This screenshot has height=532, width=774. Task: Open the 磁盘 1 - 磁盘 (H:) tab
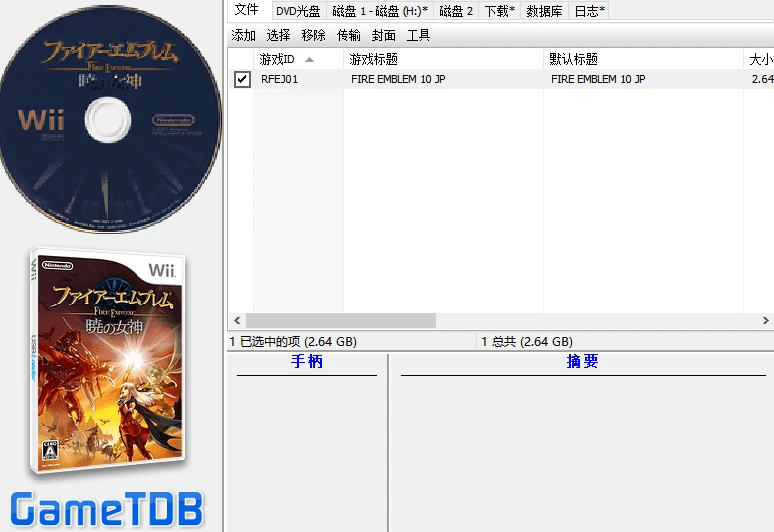click(380, 11)
